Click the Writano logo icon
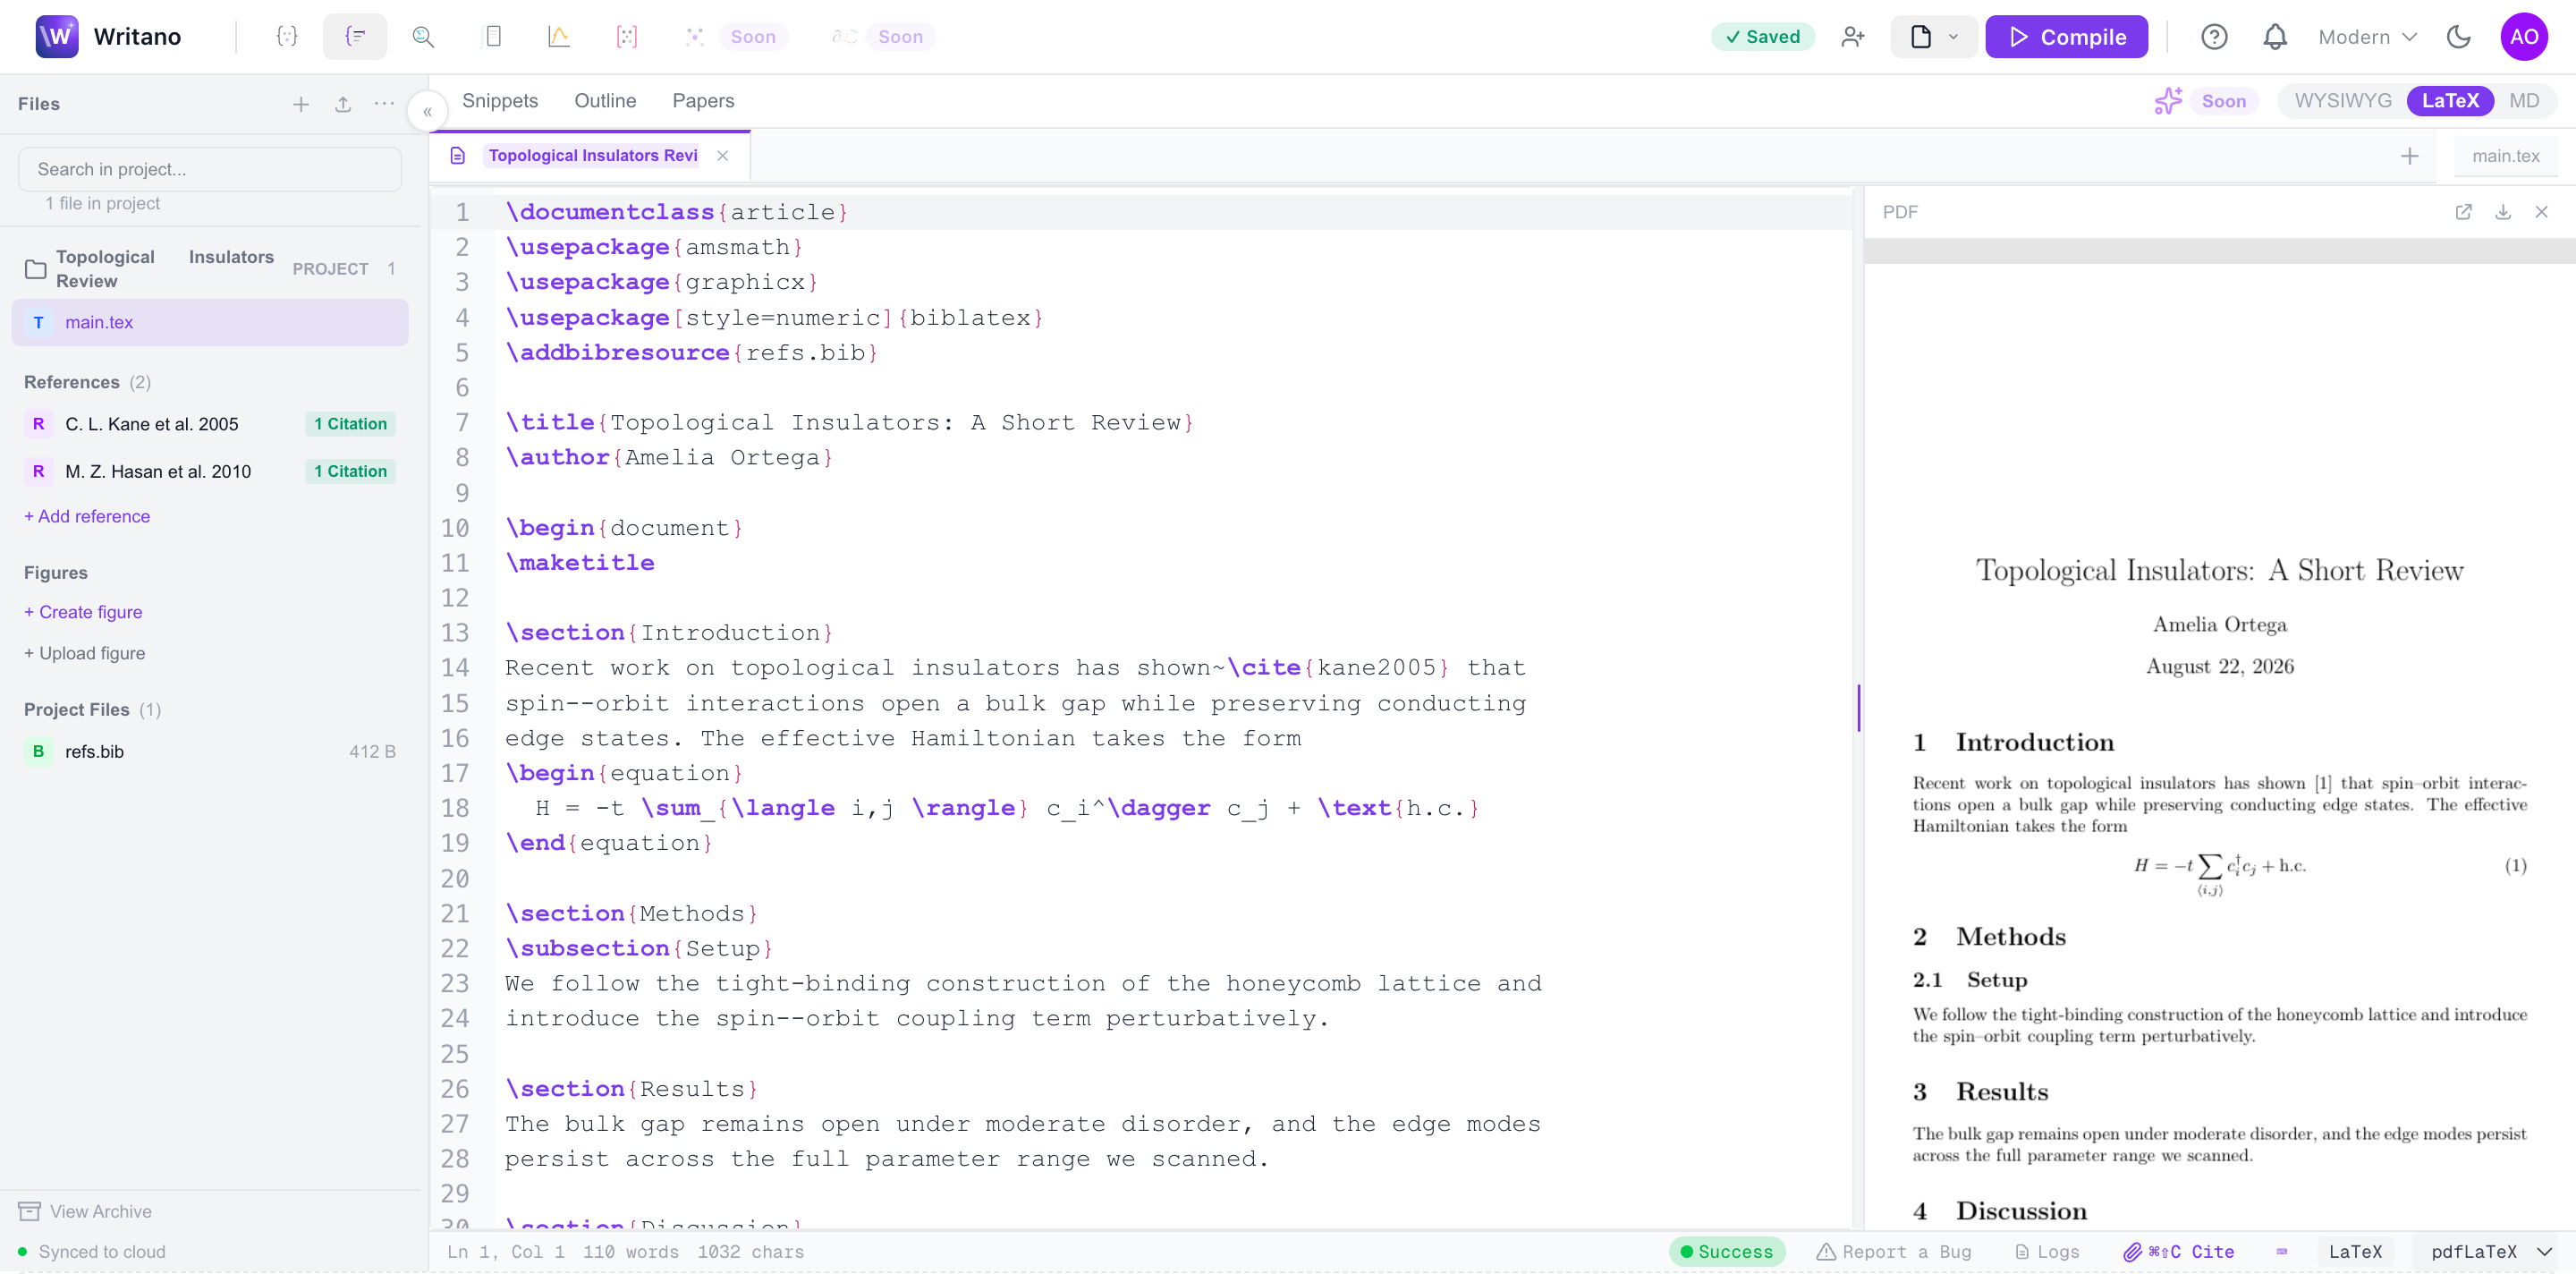 (x=57, y=37)
